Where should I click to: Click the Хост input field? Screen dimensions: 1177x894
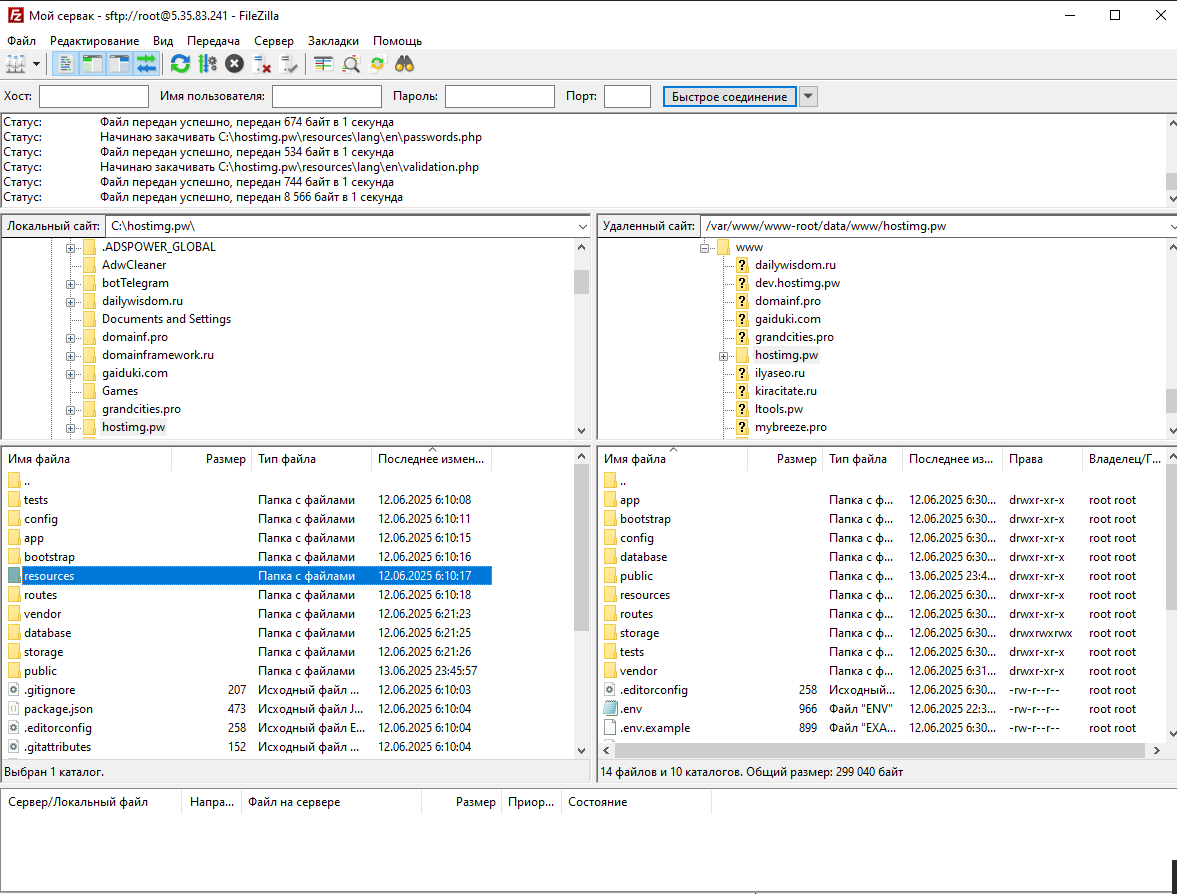94,96
